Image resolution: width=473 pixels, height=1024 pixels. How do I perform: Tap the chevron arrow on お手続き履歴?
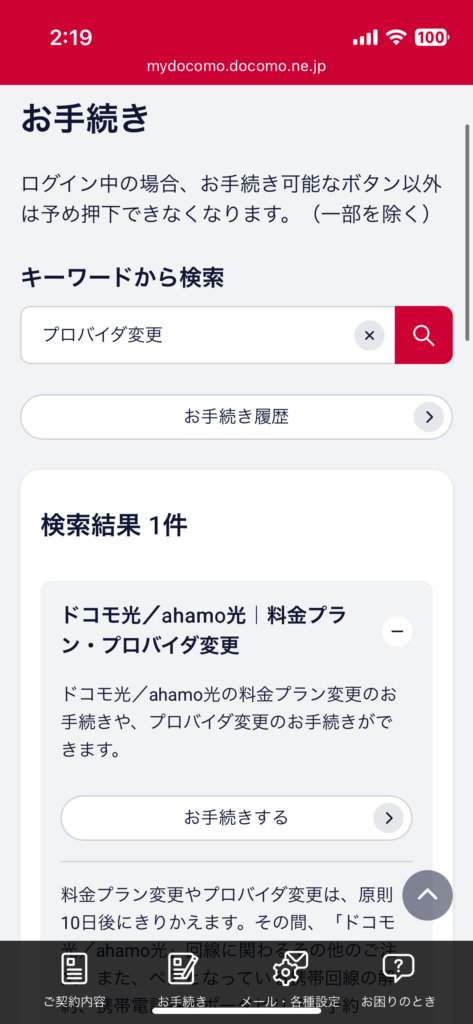(429, 417)
